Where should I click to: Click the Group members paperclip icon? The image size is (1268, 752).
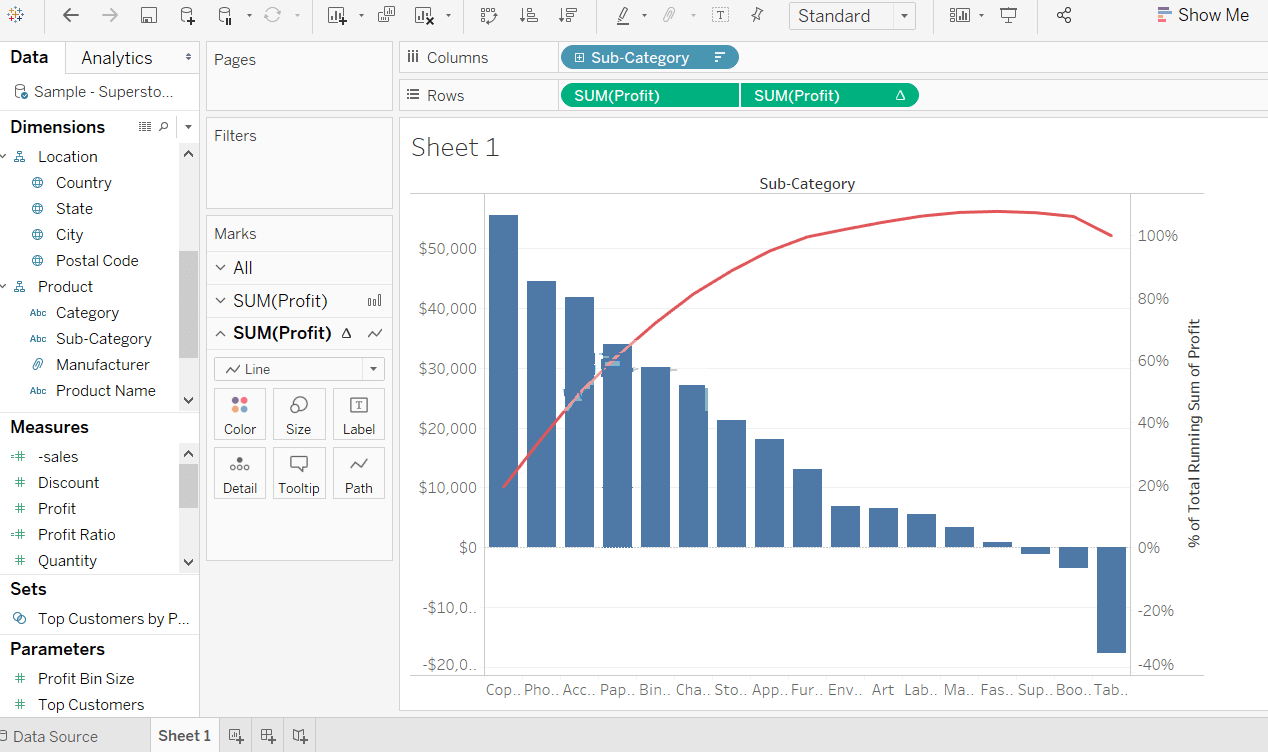669,15
